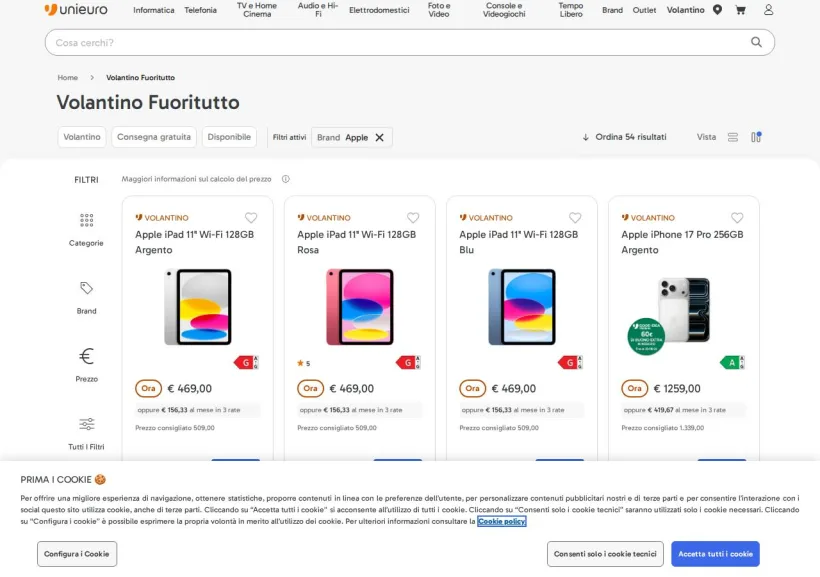View energy label G of iPad Blu

pyautogui.click(x=571, y=362)
